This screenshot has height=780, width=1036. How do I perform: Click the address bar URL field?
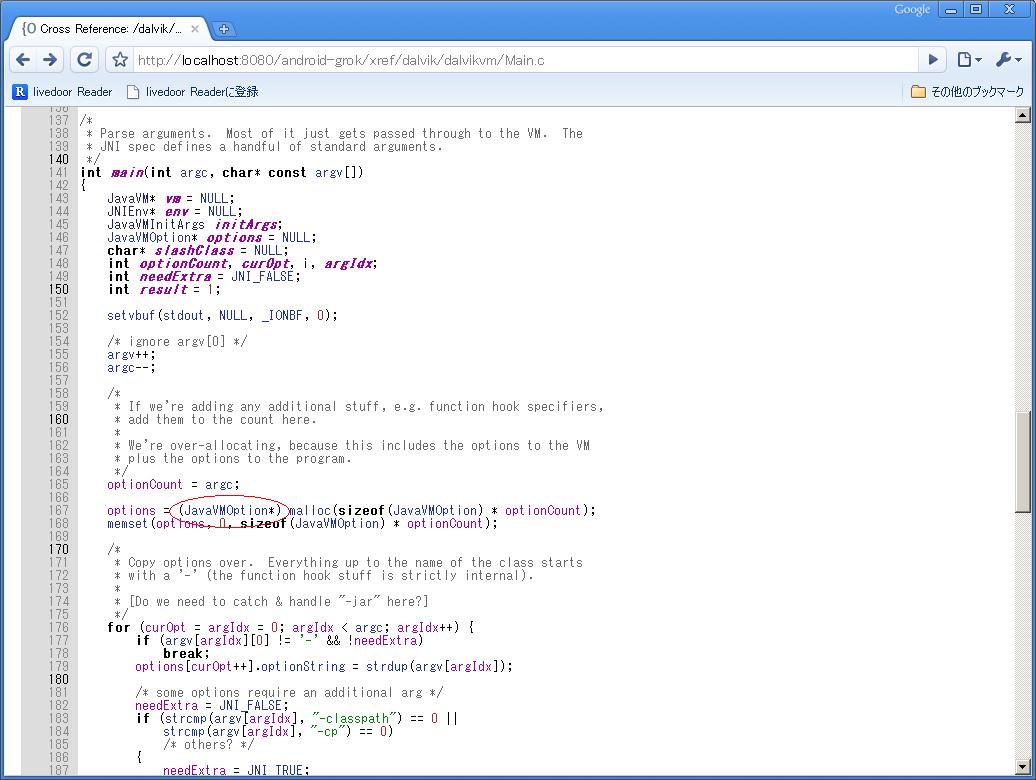point(523,60)
